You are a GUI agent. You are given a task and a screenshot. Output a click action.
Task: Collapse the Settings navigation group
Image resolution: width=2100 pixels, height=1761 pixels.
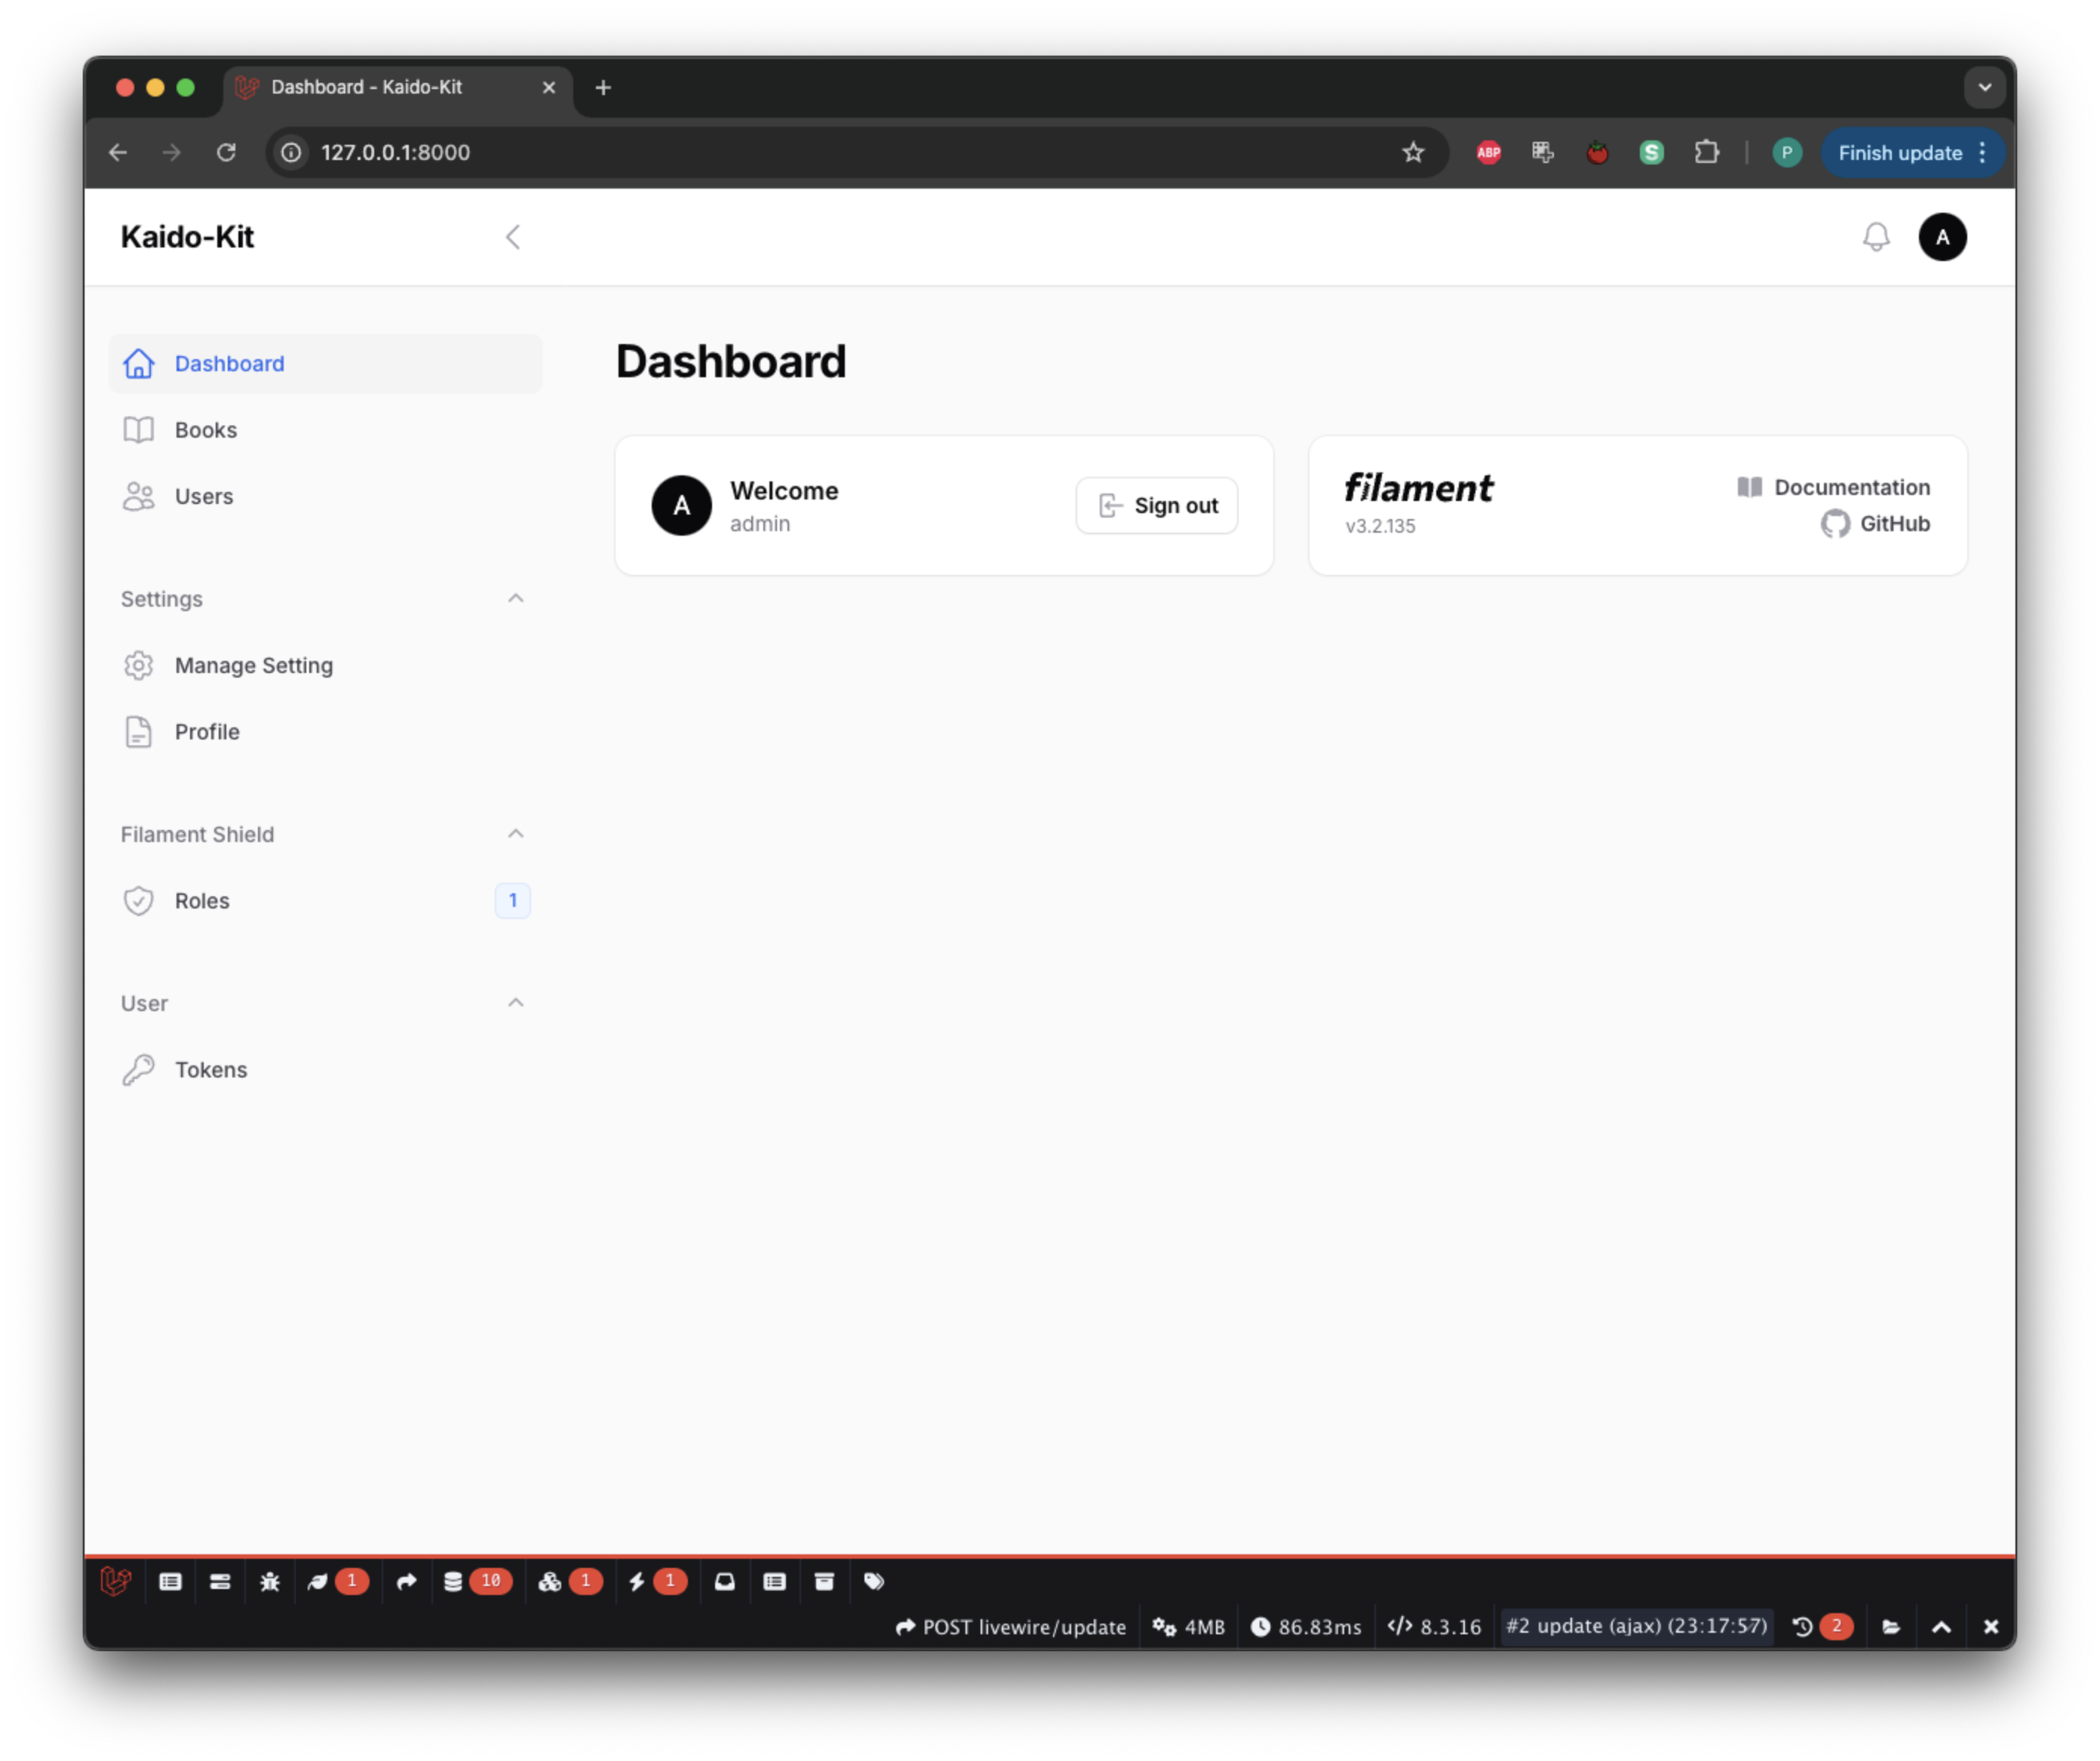tap(515, 598)
